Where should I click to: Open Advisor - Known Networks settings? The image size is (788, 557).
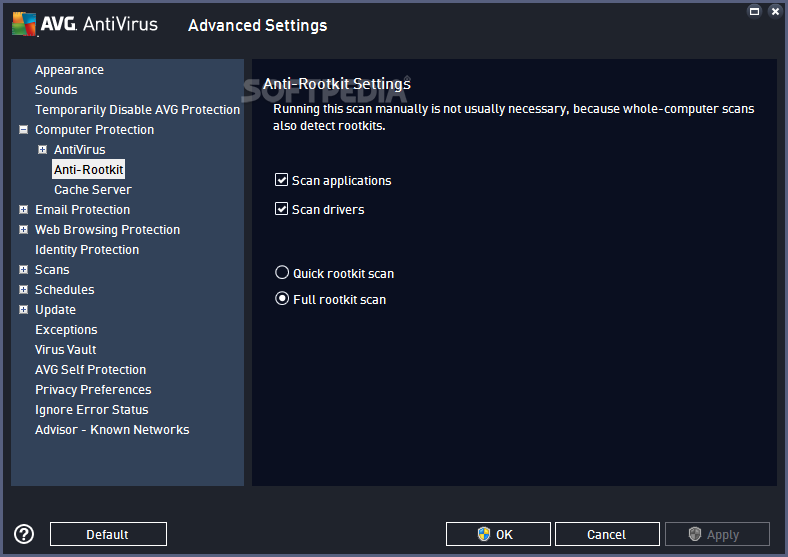(112, 430)
